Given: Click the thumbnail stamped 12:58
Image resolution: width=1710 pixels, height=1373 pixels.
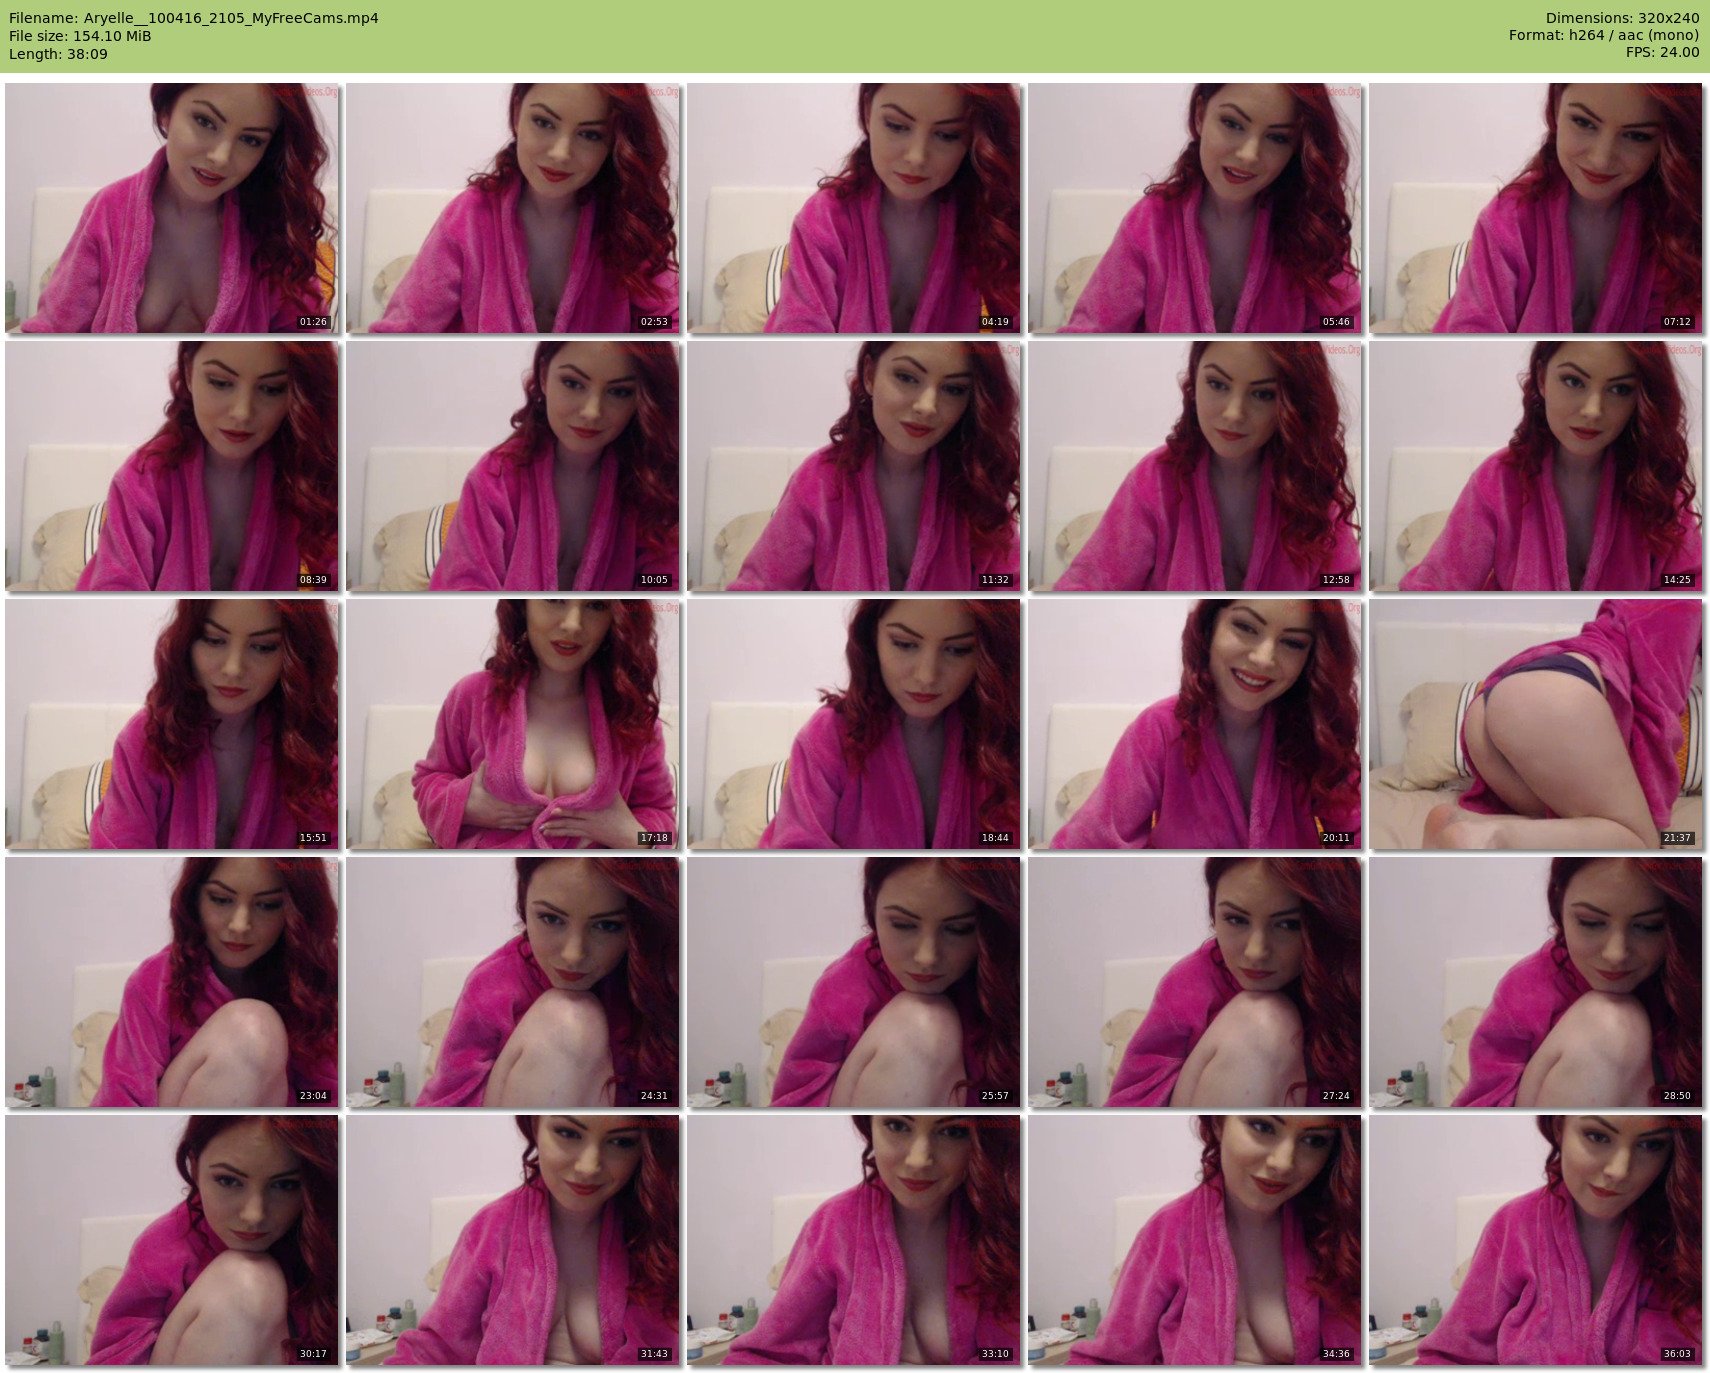Looking at the screenshot, I should (1195, 466).
